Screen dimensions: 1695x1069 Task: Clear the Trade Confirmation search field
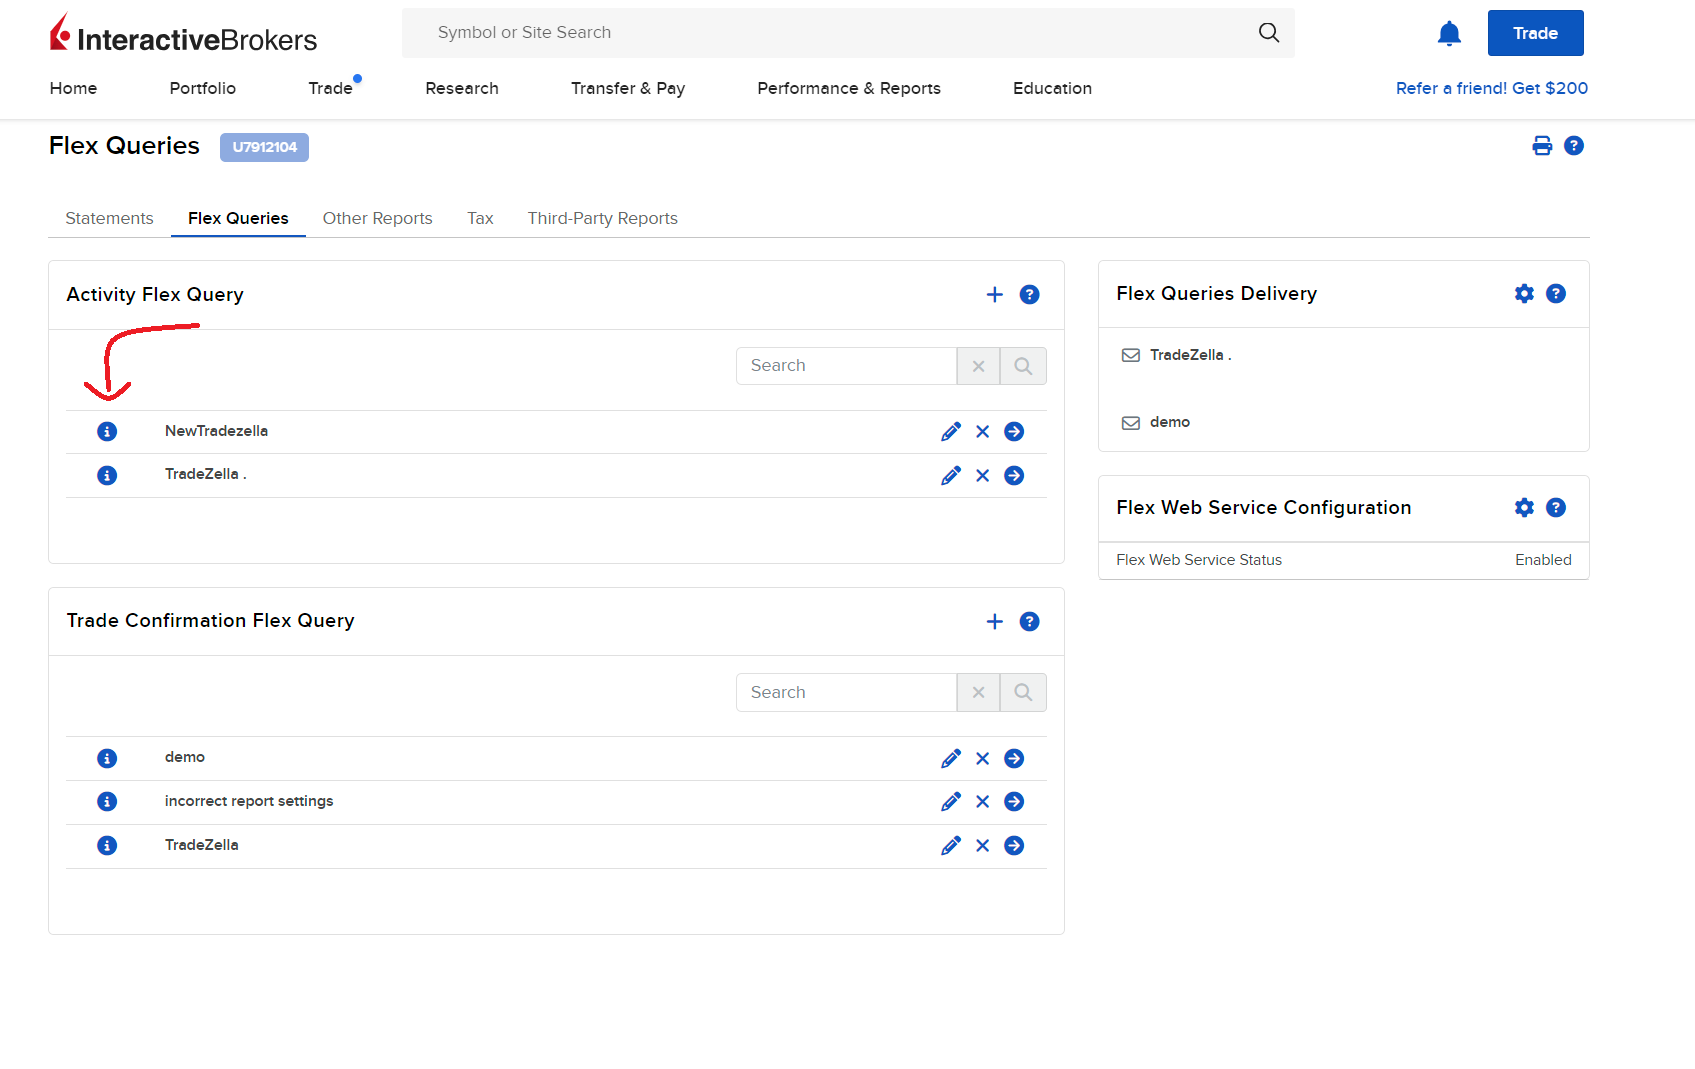point(978,692)
